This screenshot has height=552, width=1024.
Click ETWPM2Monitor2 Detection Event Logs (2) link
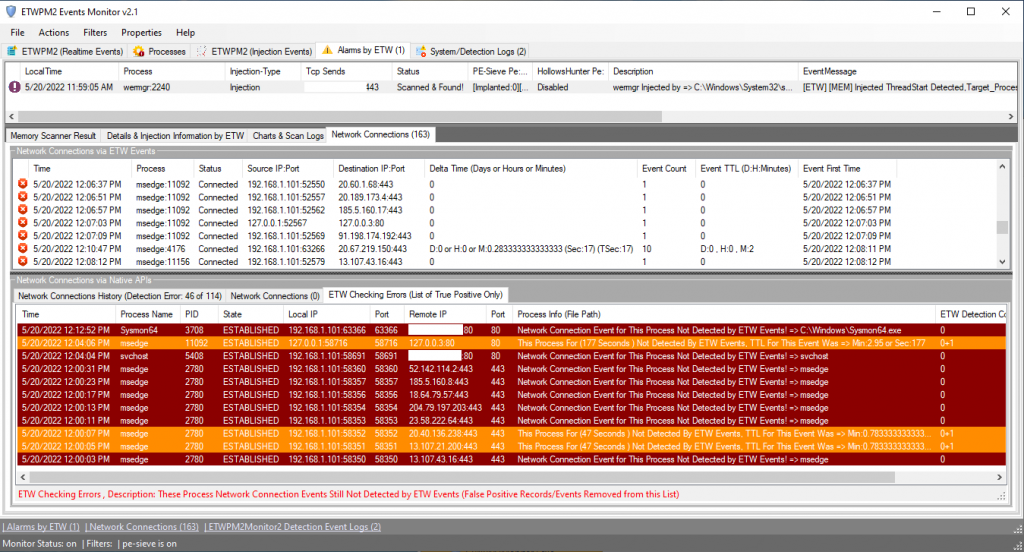[294, 527]
